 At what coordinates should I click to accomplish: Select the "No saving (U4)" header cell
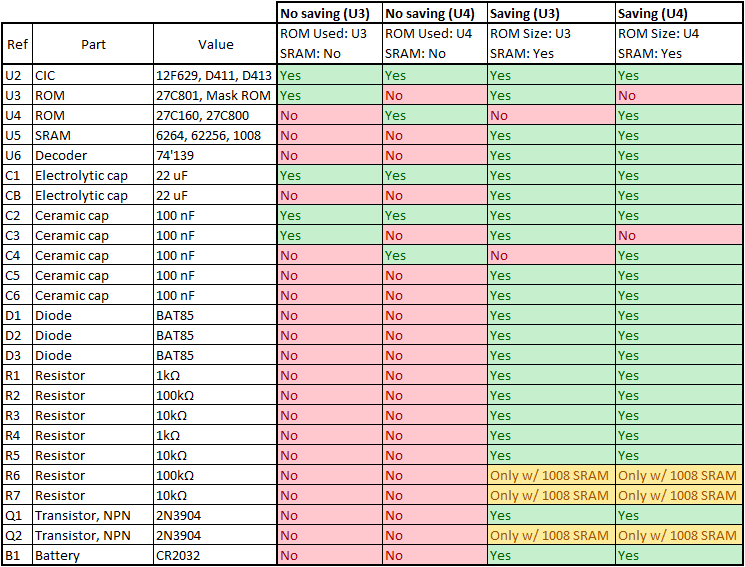[x=434, y=13]
